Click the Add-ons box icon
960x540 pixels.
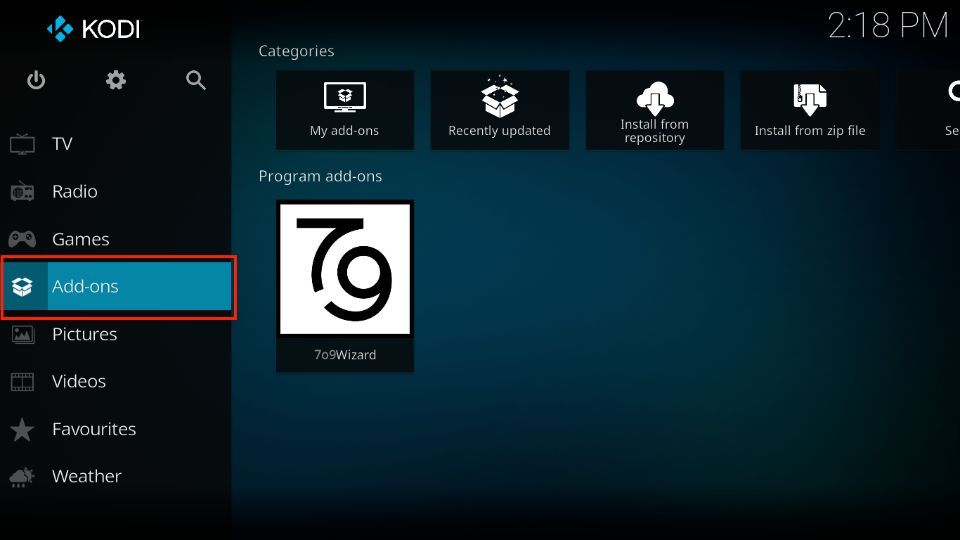(x=22, y=287)
